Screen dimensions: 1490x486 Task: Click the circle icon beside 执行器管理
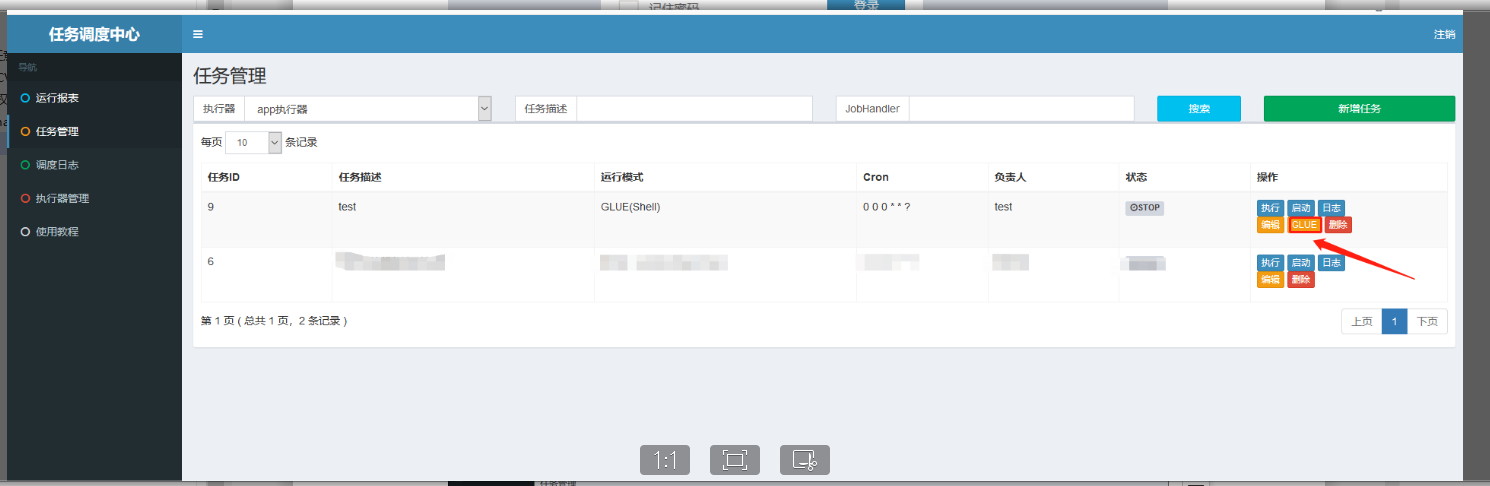click(25, 198)
